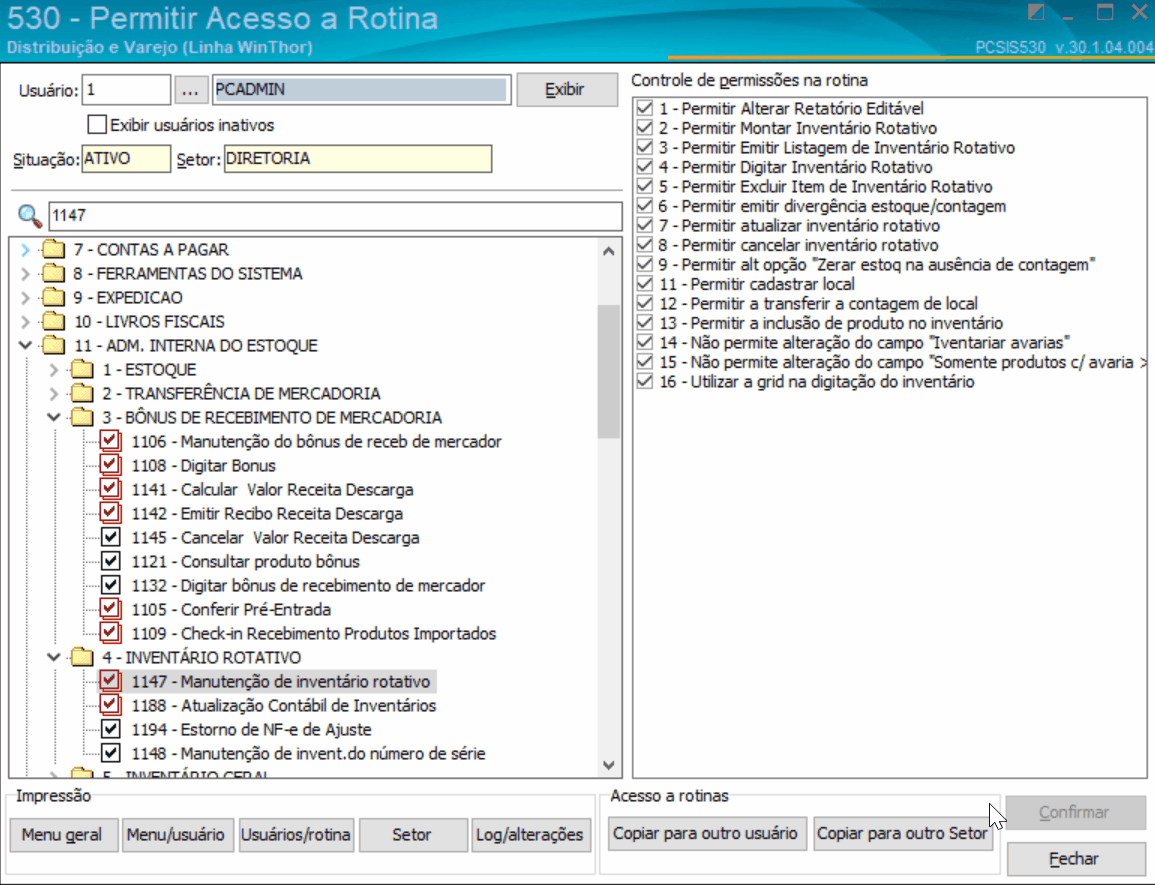Click the Fechar button
Image resolution: width=1155 pixels, height=885 pixels.
[x=1075, y=859]
